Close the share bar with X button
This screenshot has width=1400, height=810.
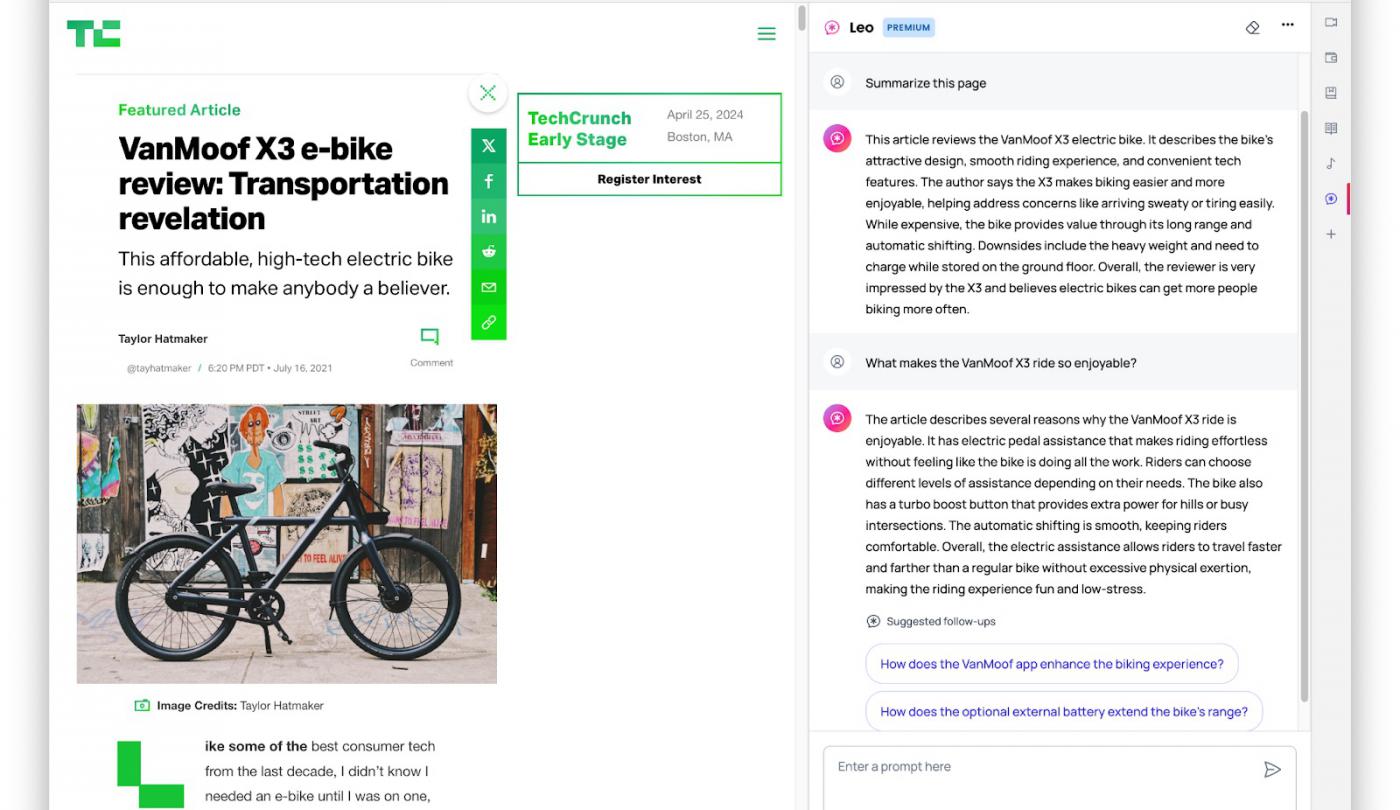pos(488,93)
